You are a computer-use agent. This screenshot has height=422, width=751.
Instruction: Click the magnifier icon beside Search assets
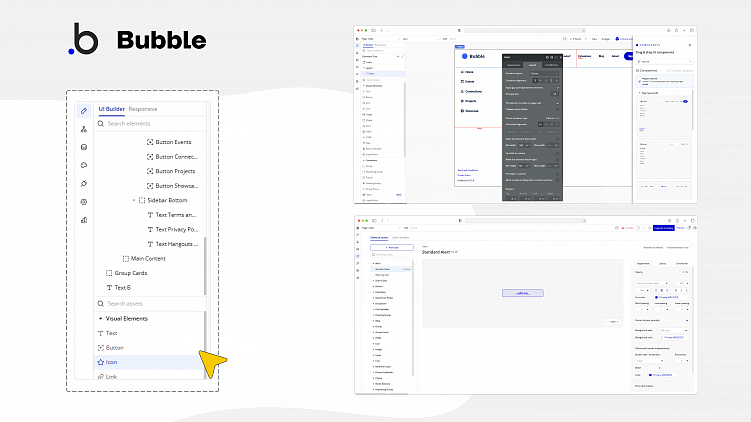point(101,304)
